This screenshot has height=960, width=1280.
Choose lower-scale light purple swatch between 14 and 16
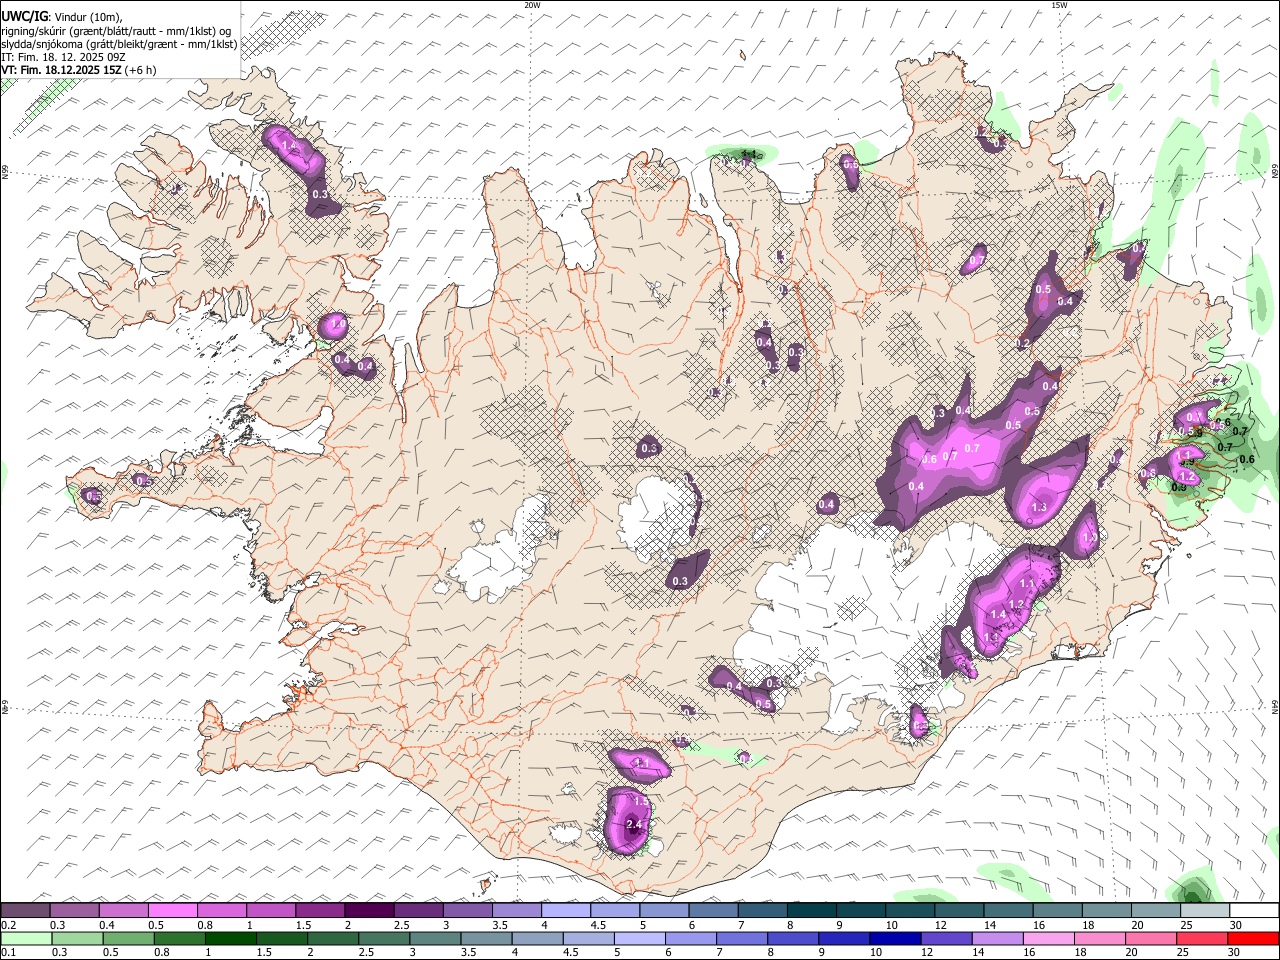coord(998,938)
